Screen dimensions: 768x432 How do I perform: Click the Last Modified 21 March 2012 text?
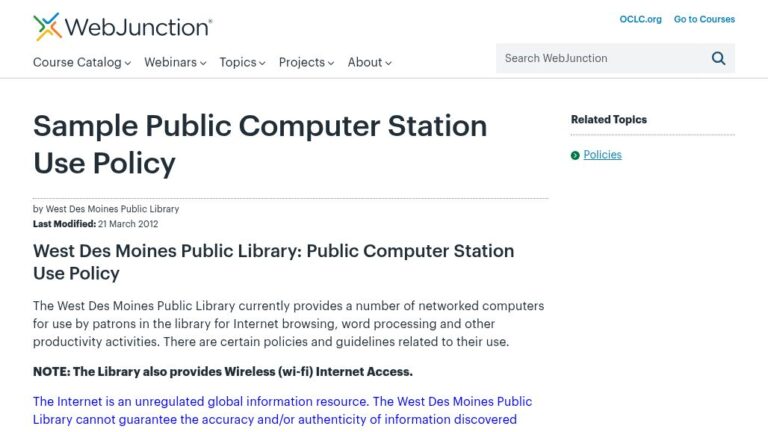click(x=96, y=224)
